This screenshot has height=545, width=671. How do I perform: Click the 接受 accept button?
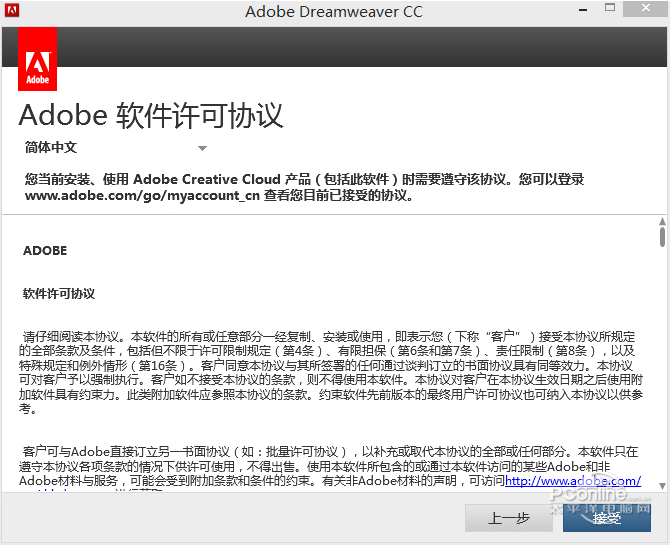[x=607, y=518]
